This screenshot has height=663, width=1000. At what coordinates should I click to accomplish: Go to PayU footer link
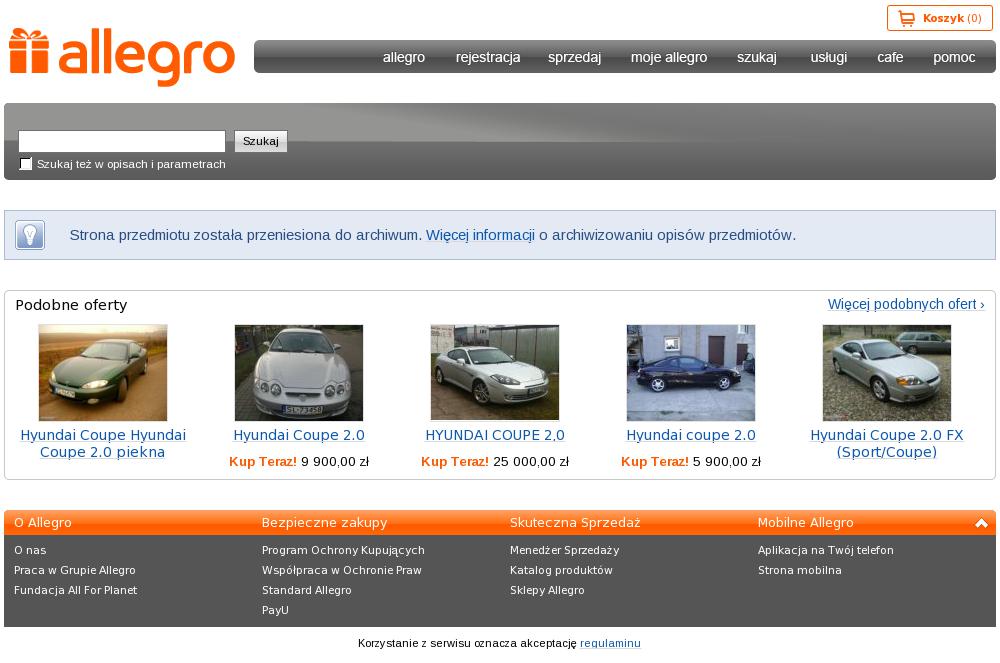pos(276,610)
